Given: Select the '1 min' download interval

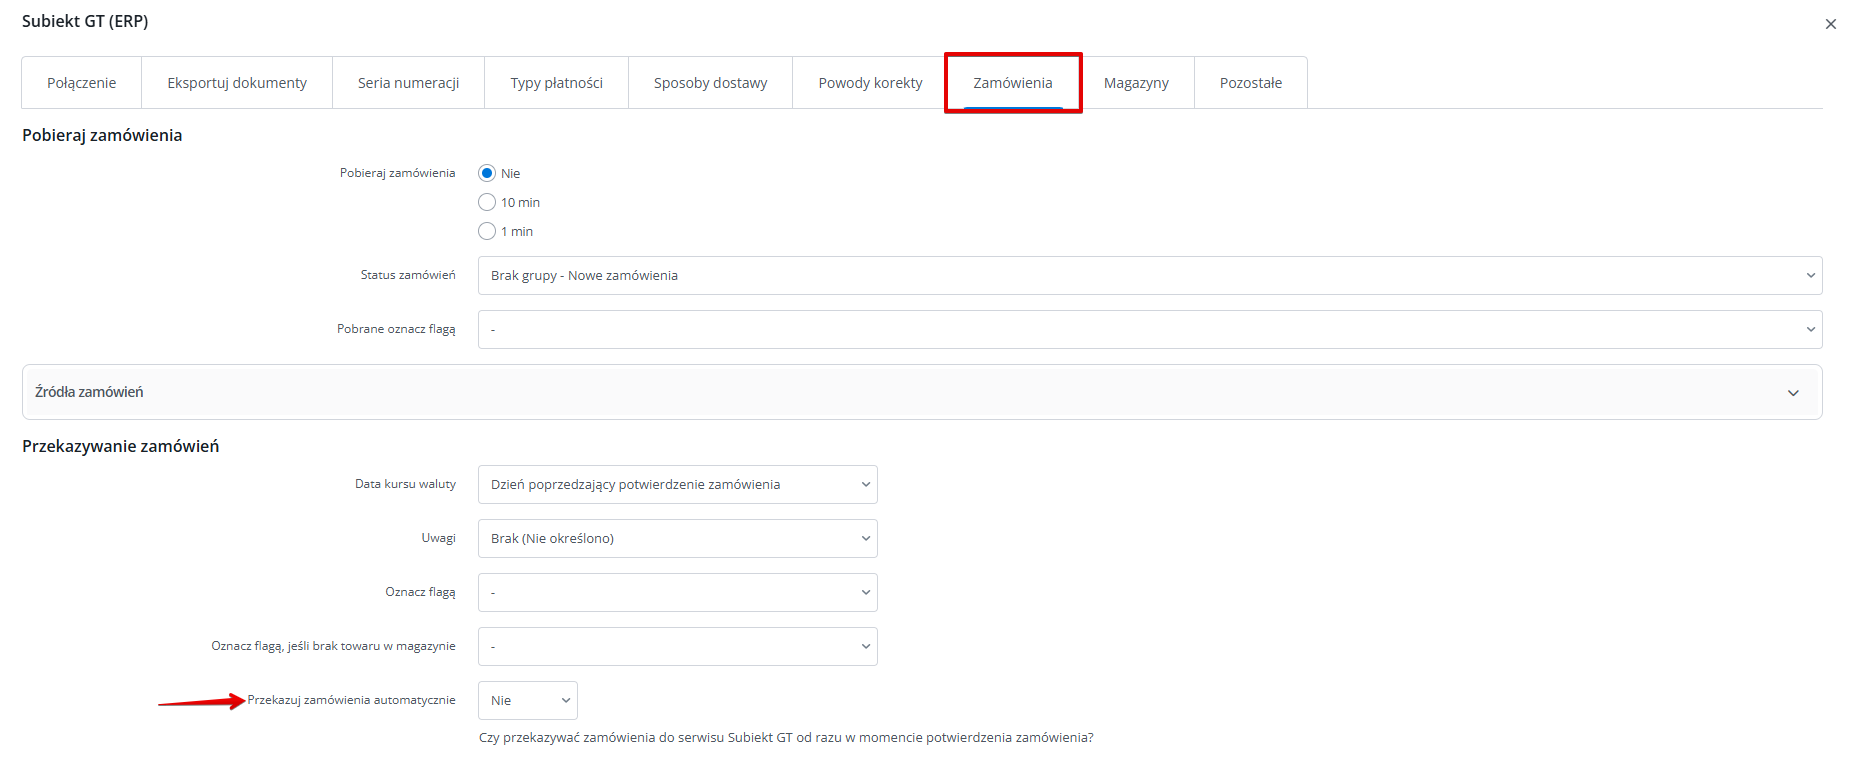Looking at the screenshot, I should 487,231.
